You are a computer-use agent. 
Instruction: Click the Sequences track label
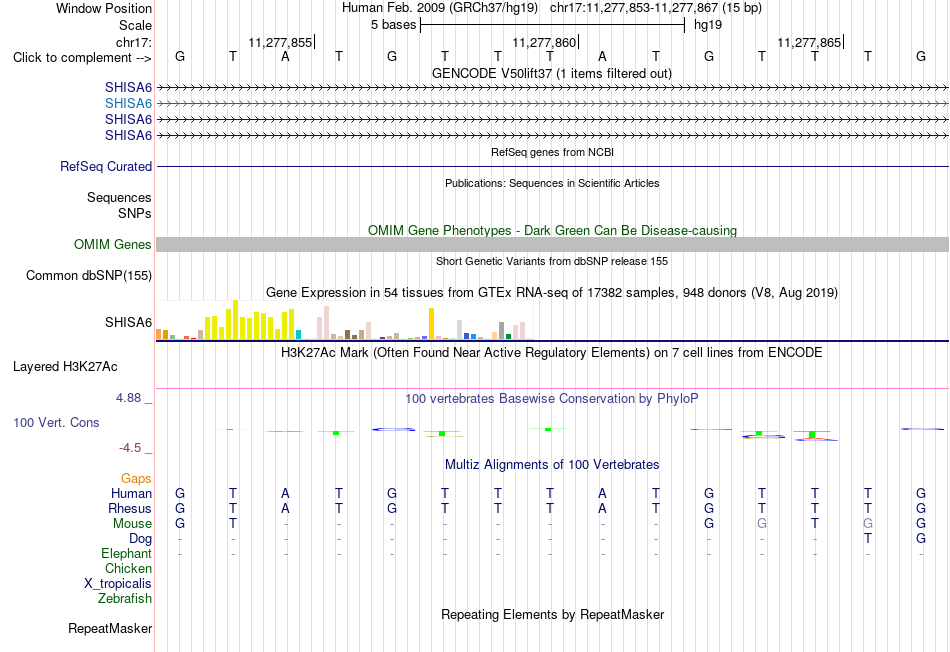119,198
